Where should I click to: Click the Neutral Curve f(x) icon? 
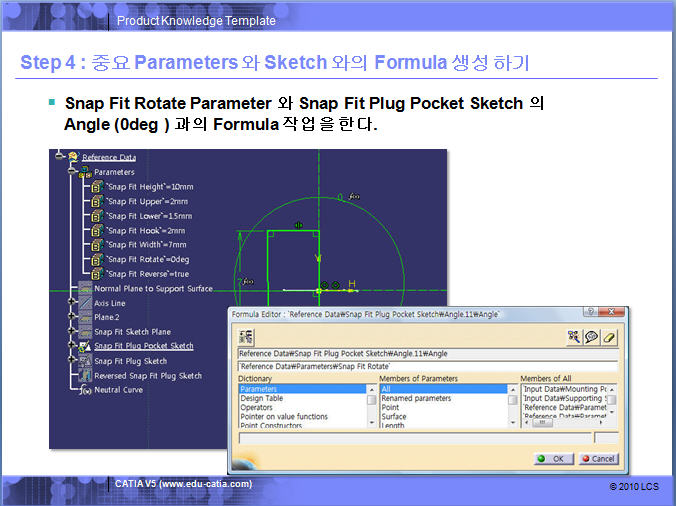85,390
